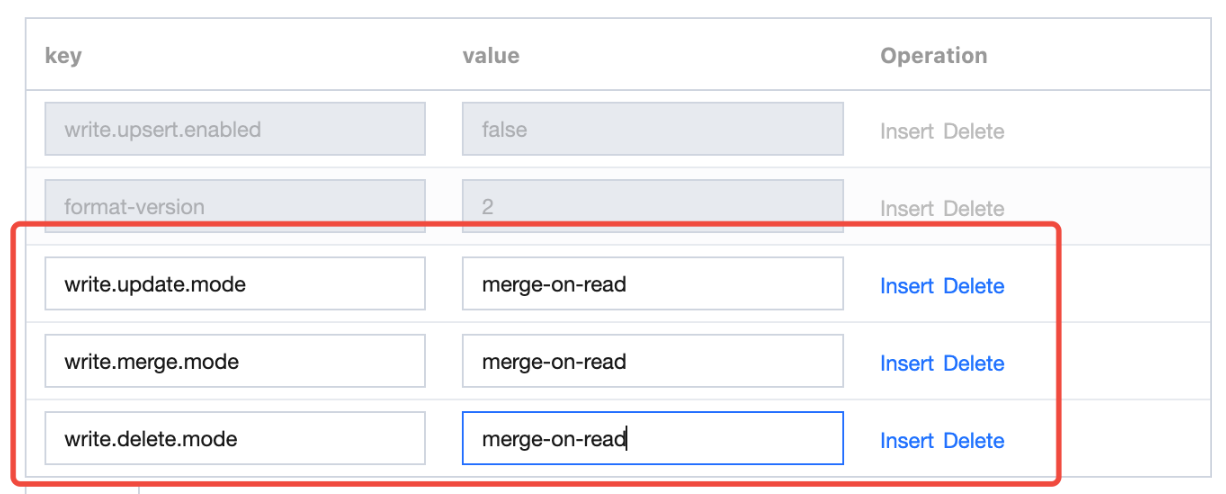Screen dimensions: 1226x494
Task: Click the format-version value field showing 2
Action: pos(652,207)
